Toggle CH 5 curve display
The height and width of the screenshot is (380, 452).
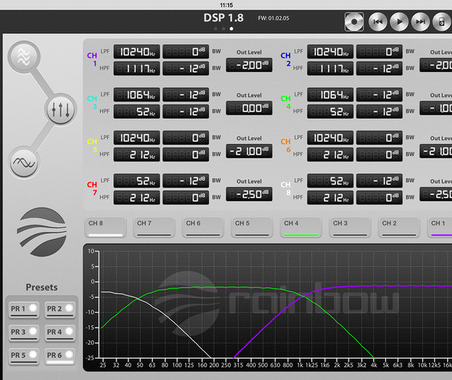tap(252, 228)
